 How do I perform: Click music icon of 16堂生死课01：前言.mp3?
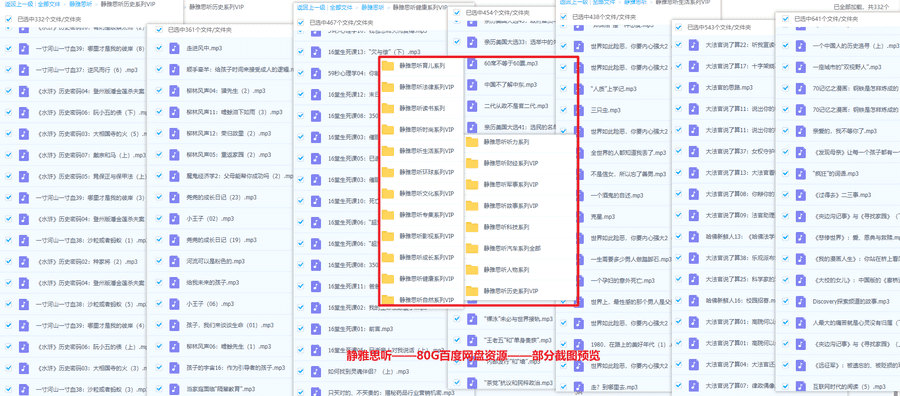pos(316,329)
